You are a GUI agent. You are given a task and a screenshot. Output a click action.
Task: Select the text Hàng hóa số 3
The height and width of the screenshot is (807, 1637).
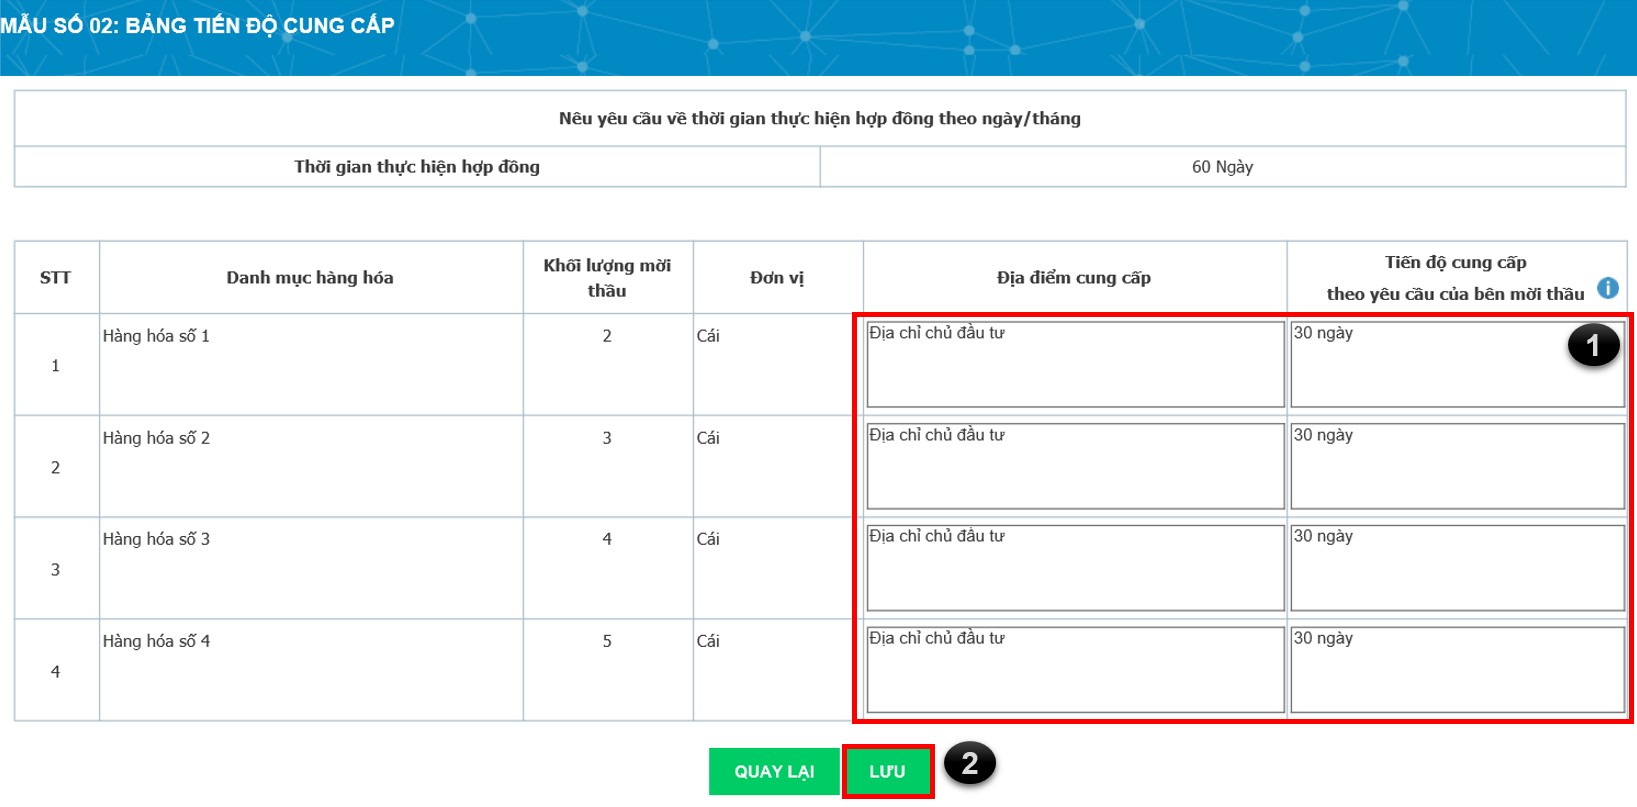click(156, 539)
